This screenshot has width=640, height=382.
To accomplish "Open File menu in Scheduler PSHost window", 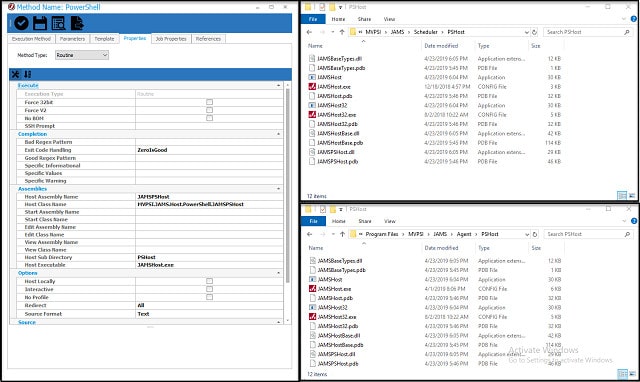I will pos(313,19).
